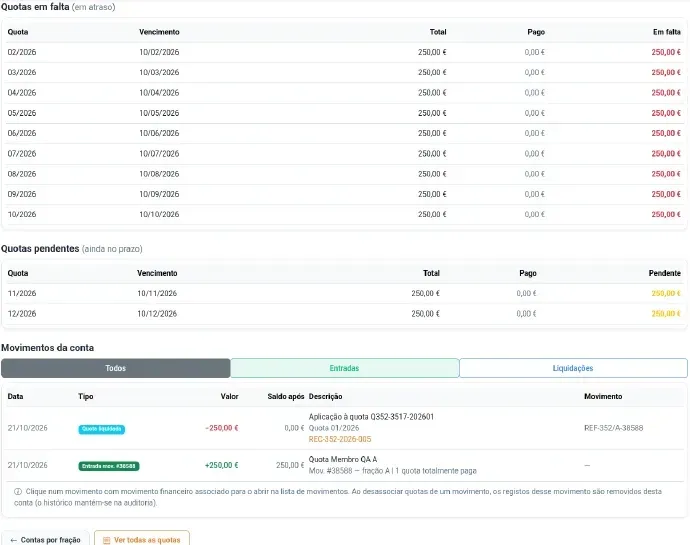This screenshot has width=690, height=545.
Task: Click description Quota Membro QA A
Action: tap(343, 459)
